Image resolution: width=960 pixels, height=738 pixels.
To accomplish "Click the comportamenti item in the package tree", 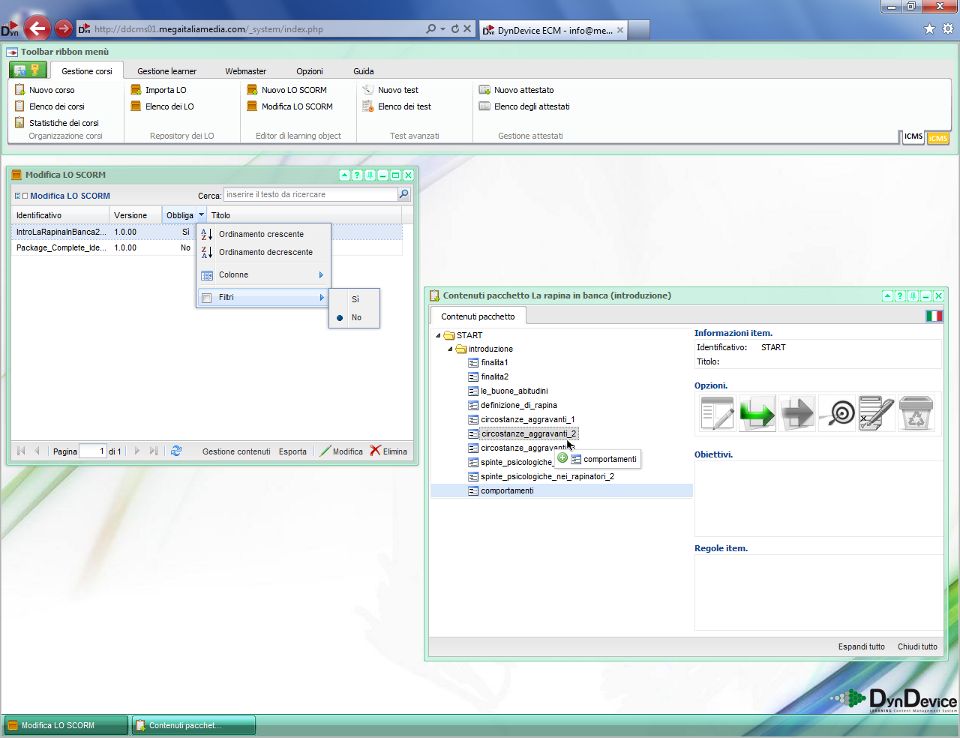I will coord(507,489).
